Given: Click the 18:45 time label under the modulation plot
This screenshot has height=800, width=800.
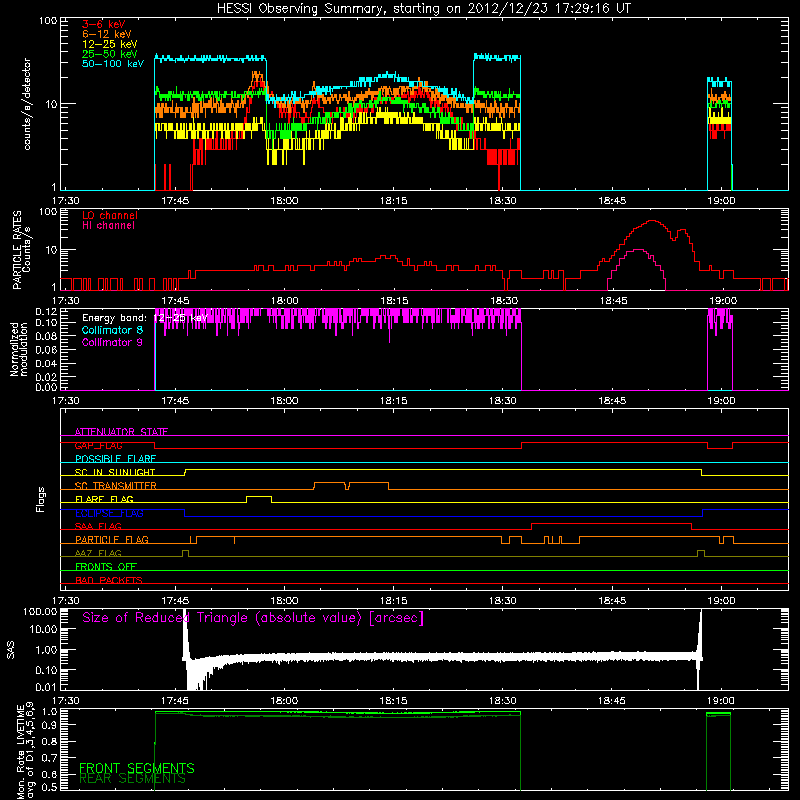Looking at the screenshot, I should pyautogui.click(x=612, y=401).
